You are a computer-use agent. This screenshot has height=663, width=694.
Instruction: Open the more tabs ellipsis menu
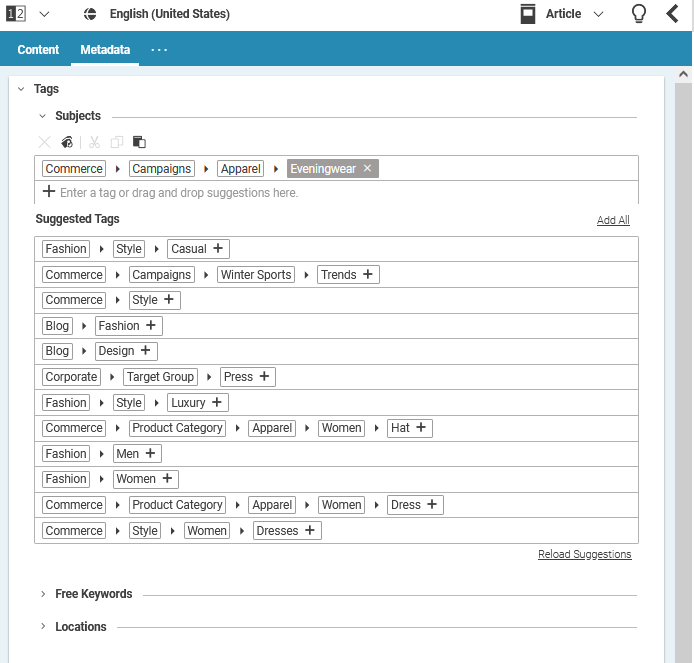(x=159, y=50)
